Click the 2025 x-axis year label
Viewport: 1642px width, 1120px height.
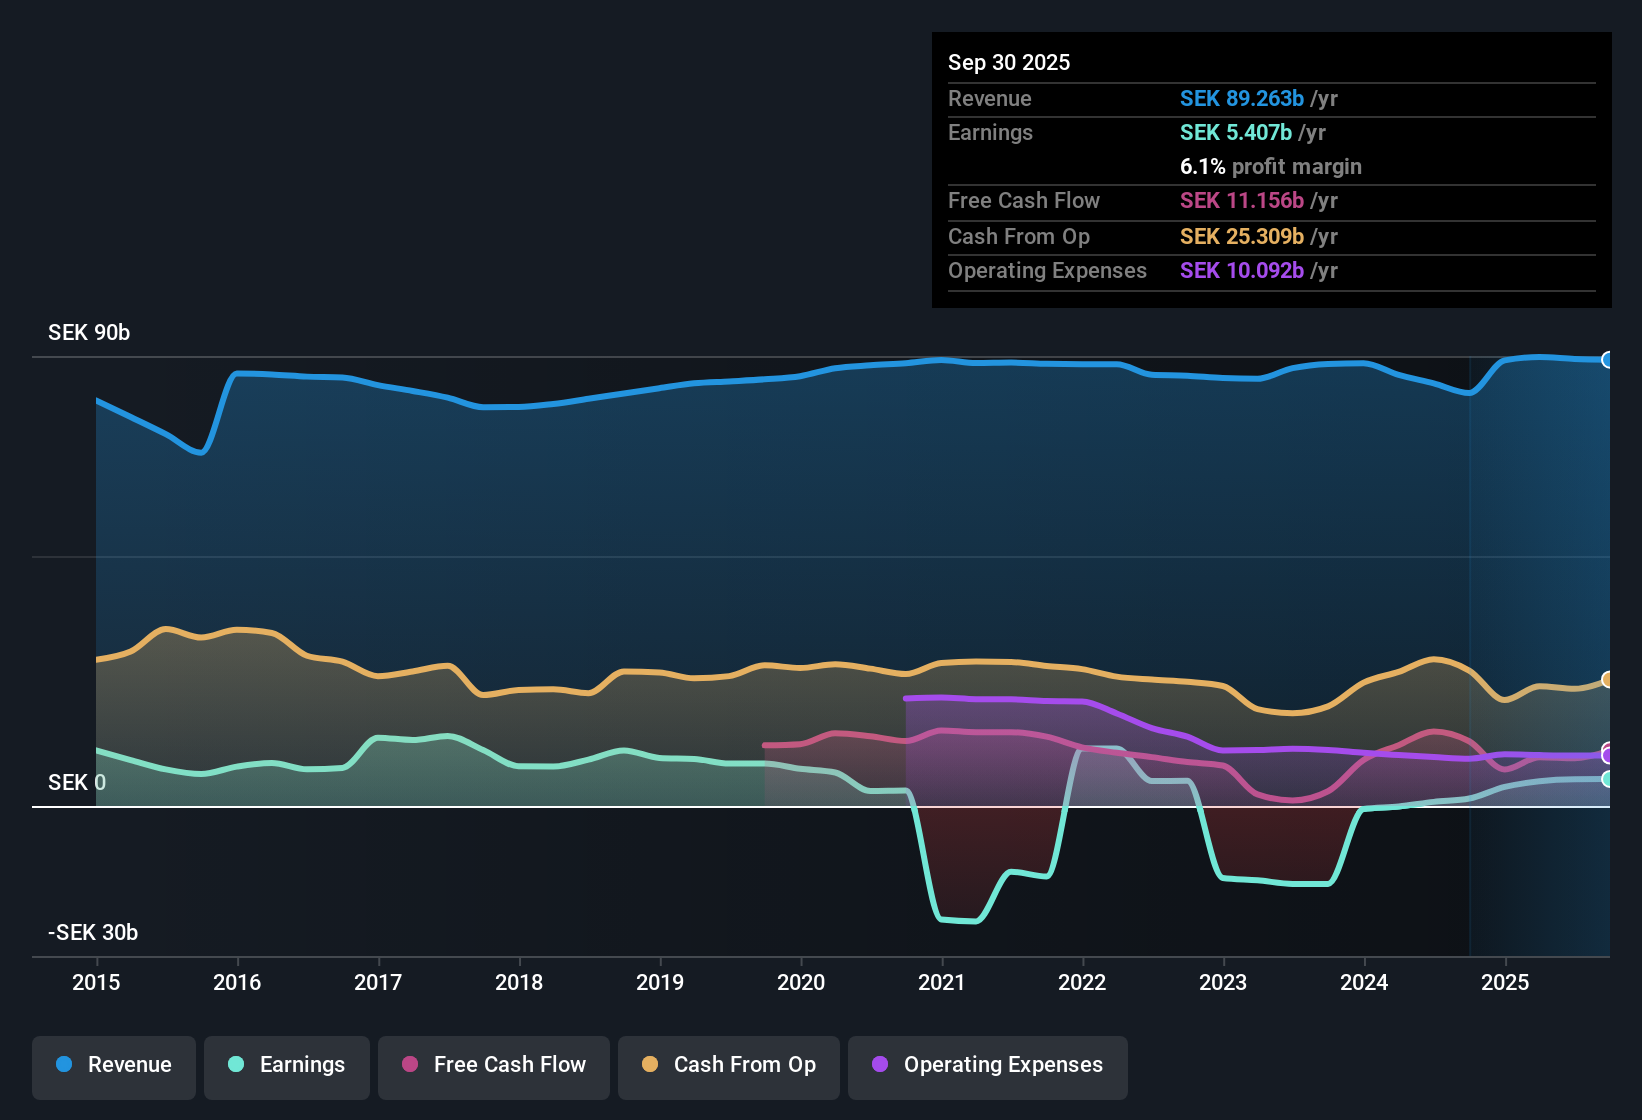pos(1505,982)
